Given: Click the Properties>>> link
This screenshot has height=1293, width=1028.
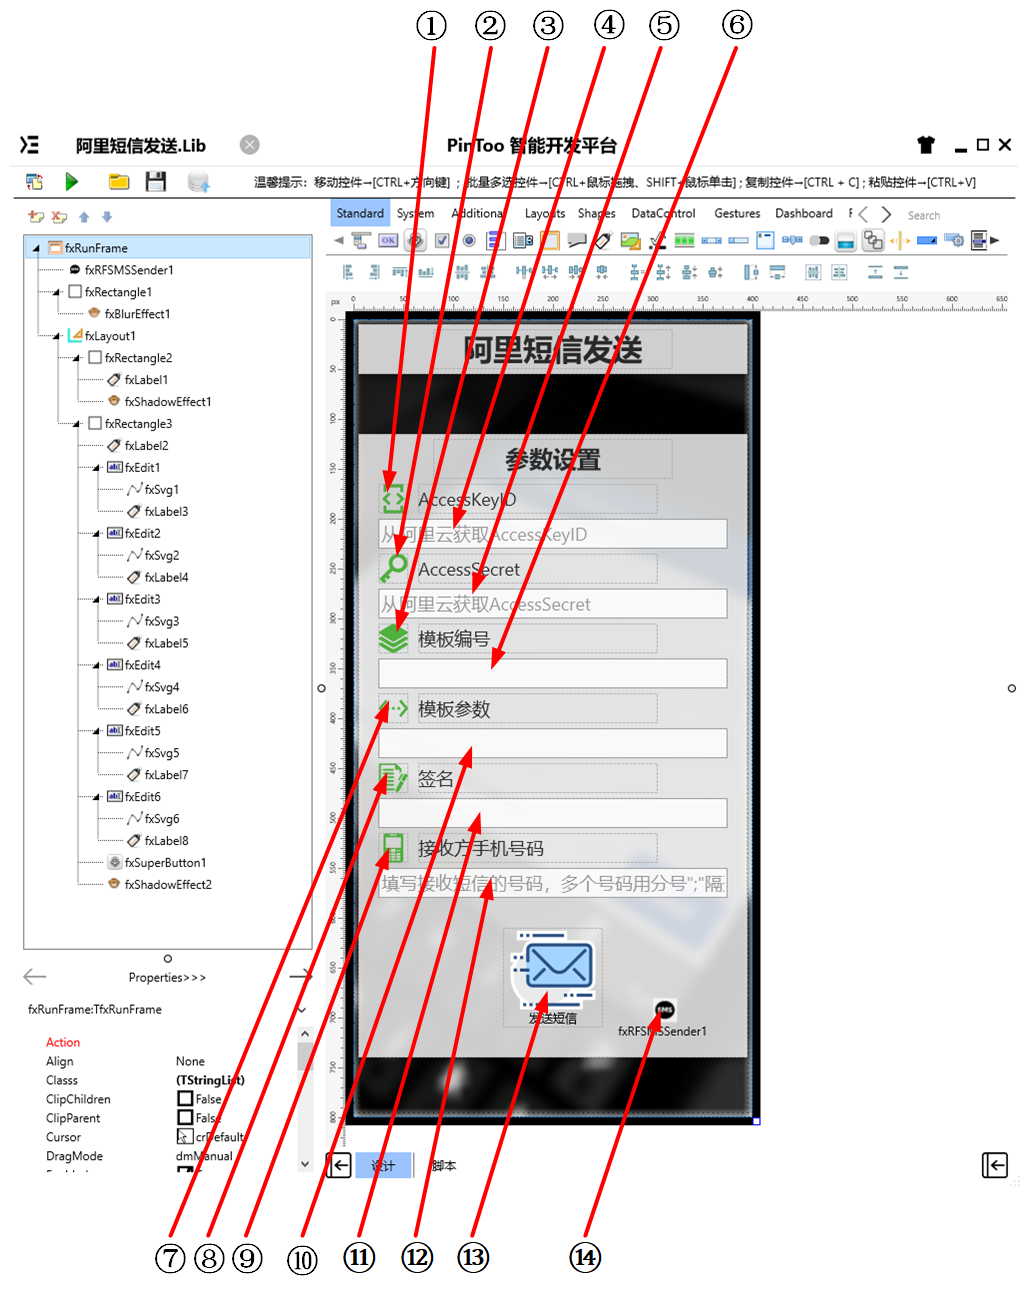Looking at the screenshot, I should [x=167, y=977].
